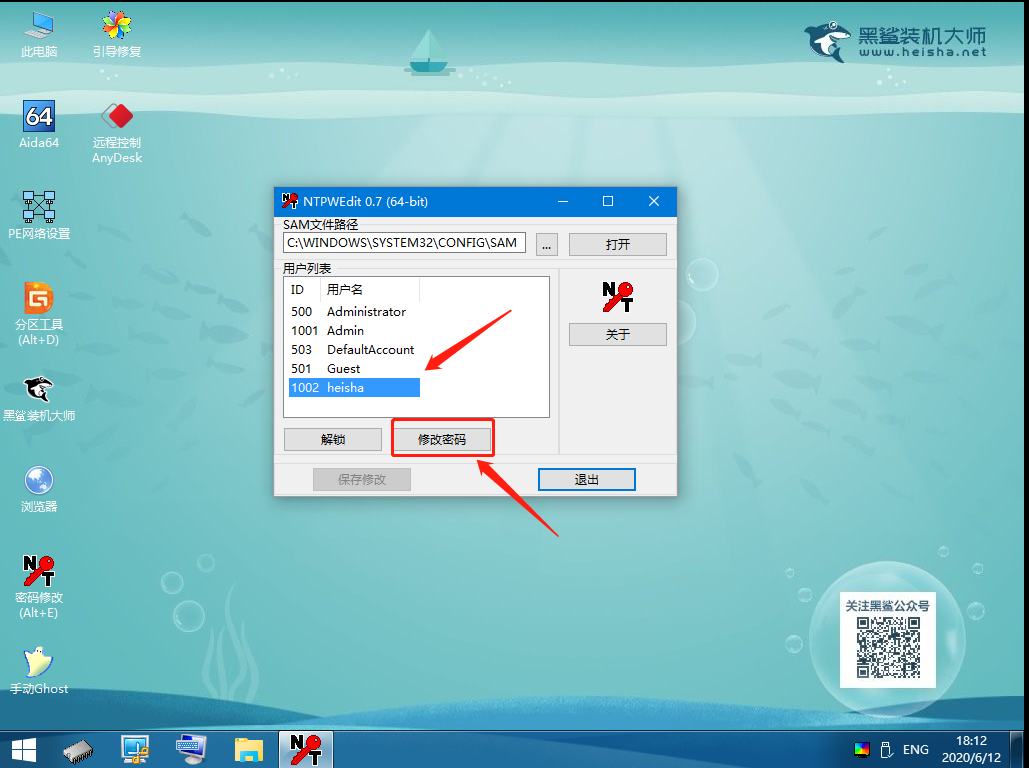Open the Aida64 desktop icon
The width and height of the screenshot is (1029, 768).
pyautogui.click(x=39, y=118)
